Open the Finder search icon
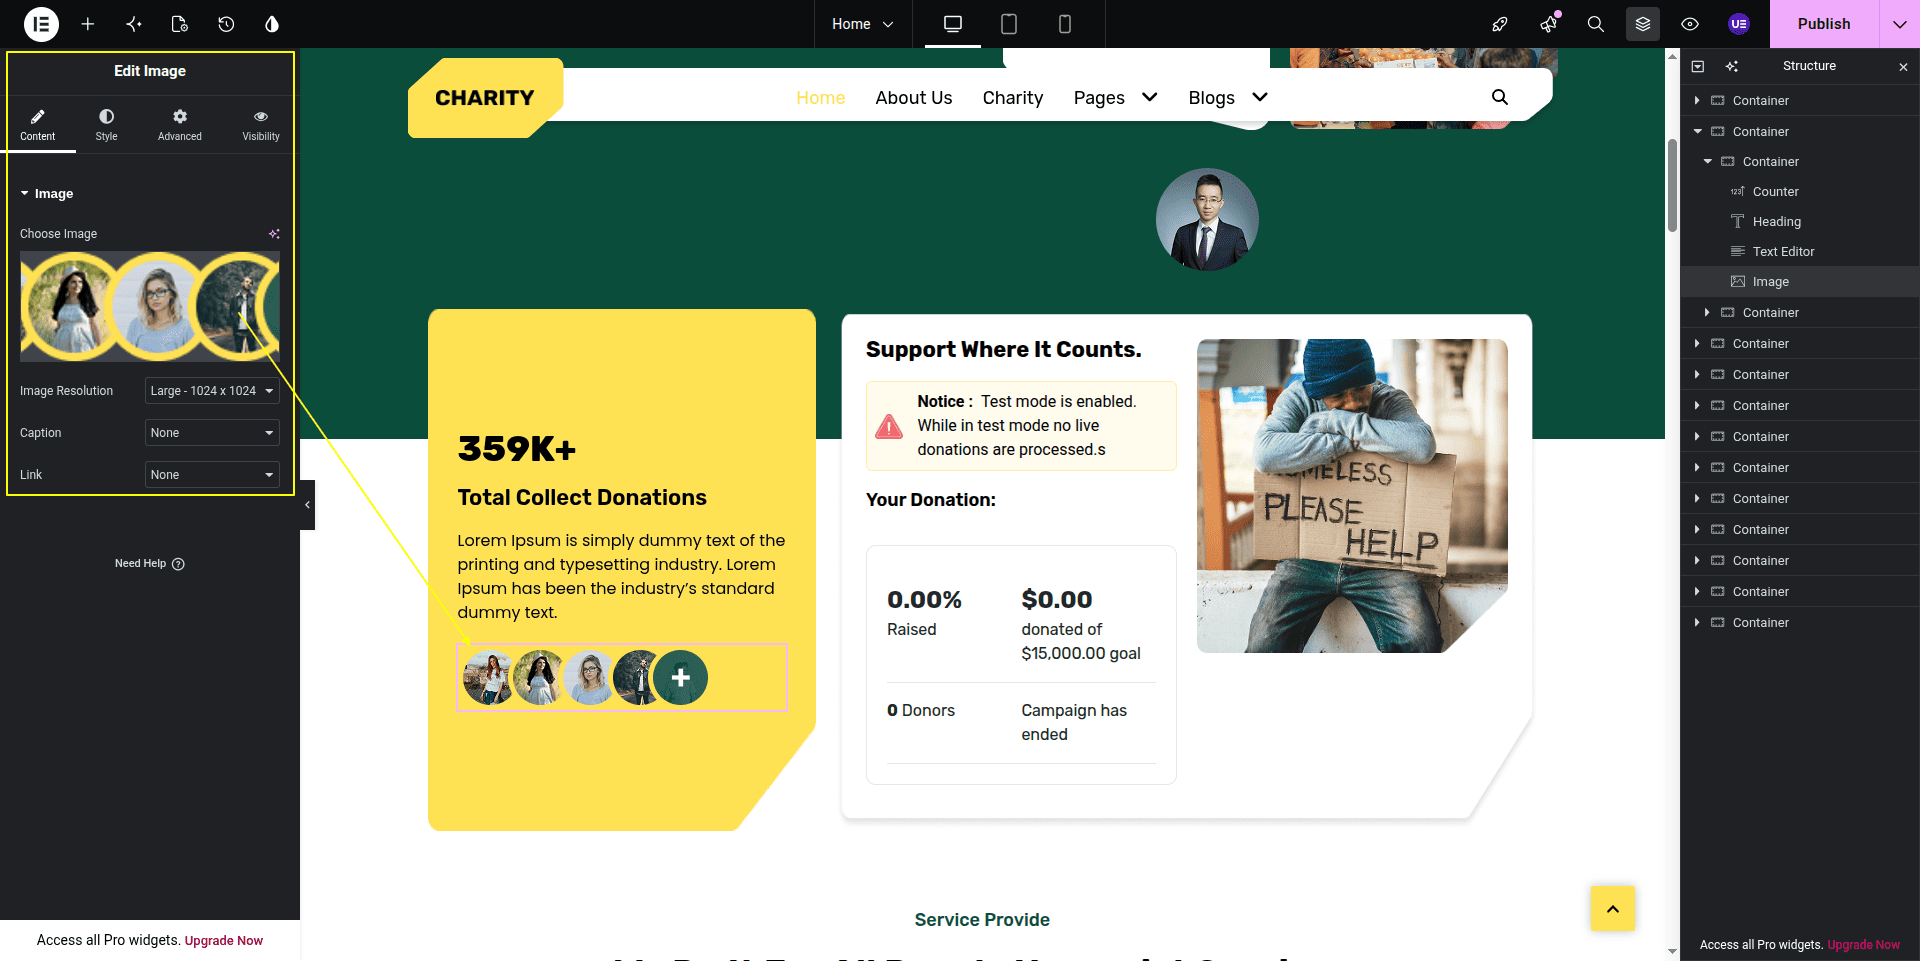The height and width of the screenshot is (961, 1920). pyautogui.click(x=1596, y=24)
